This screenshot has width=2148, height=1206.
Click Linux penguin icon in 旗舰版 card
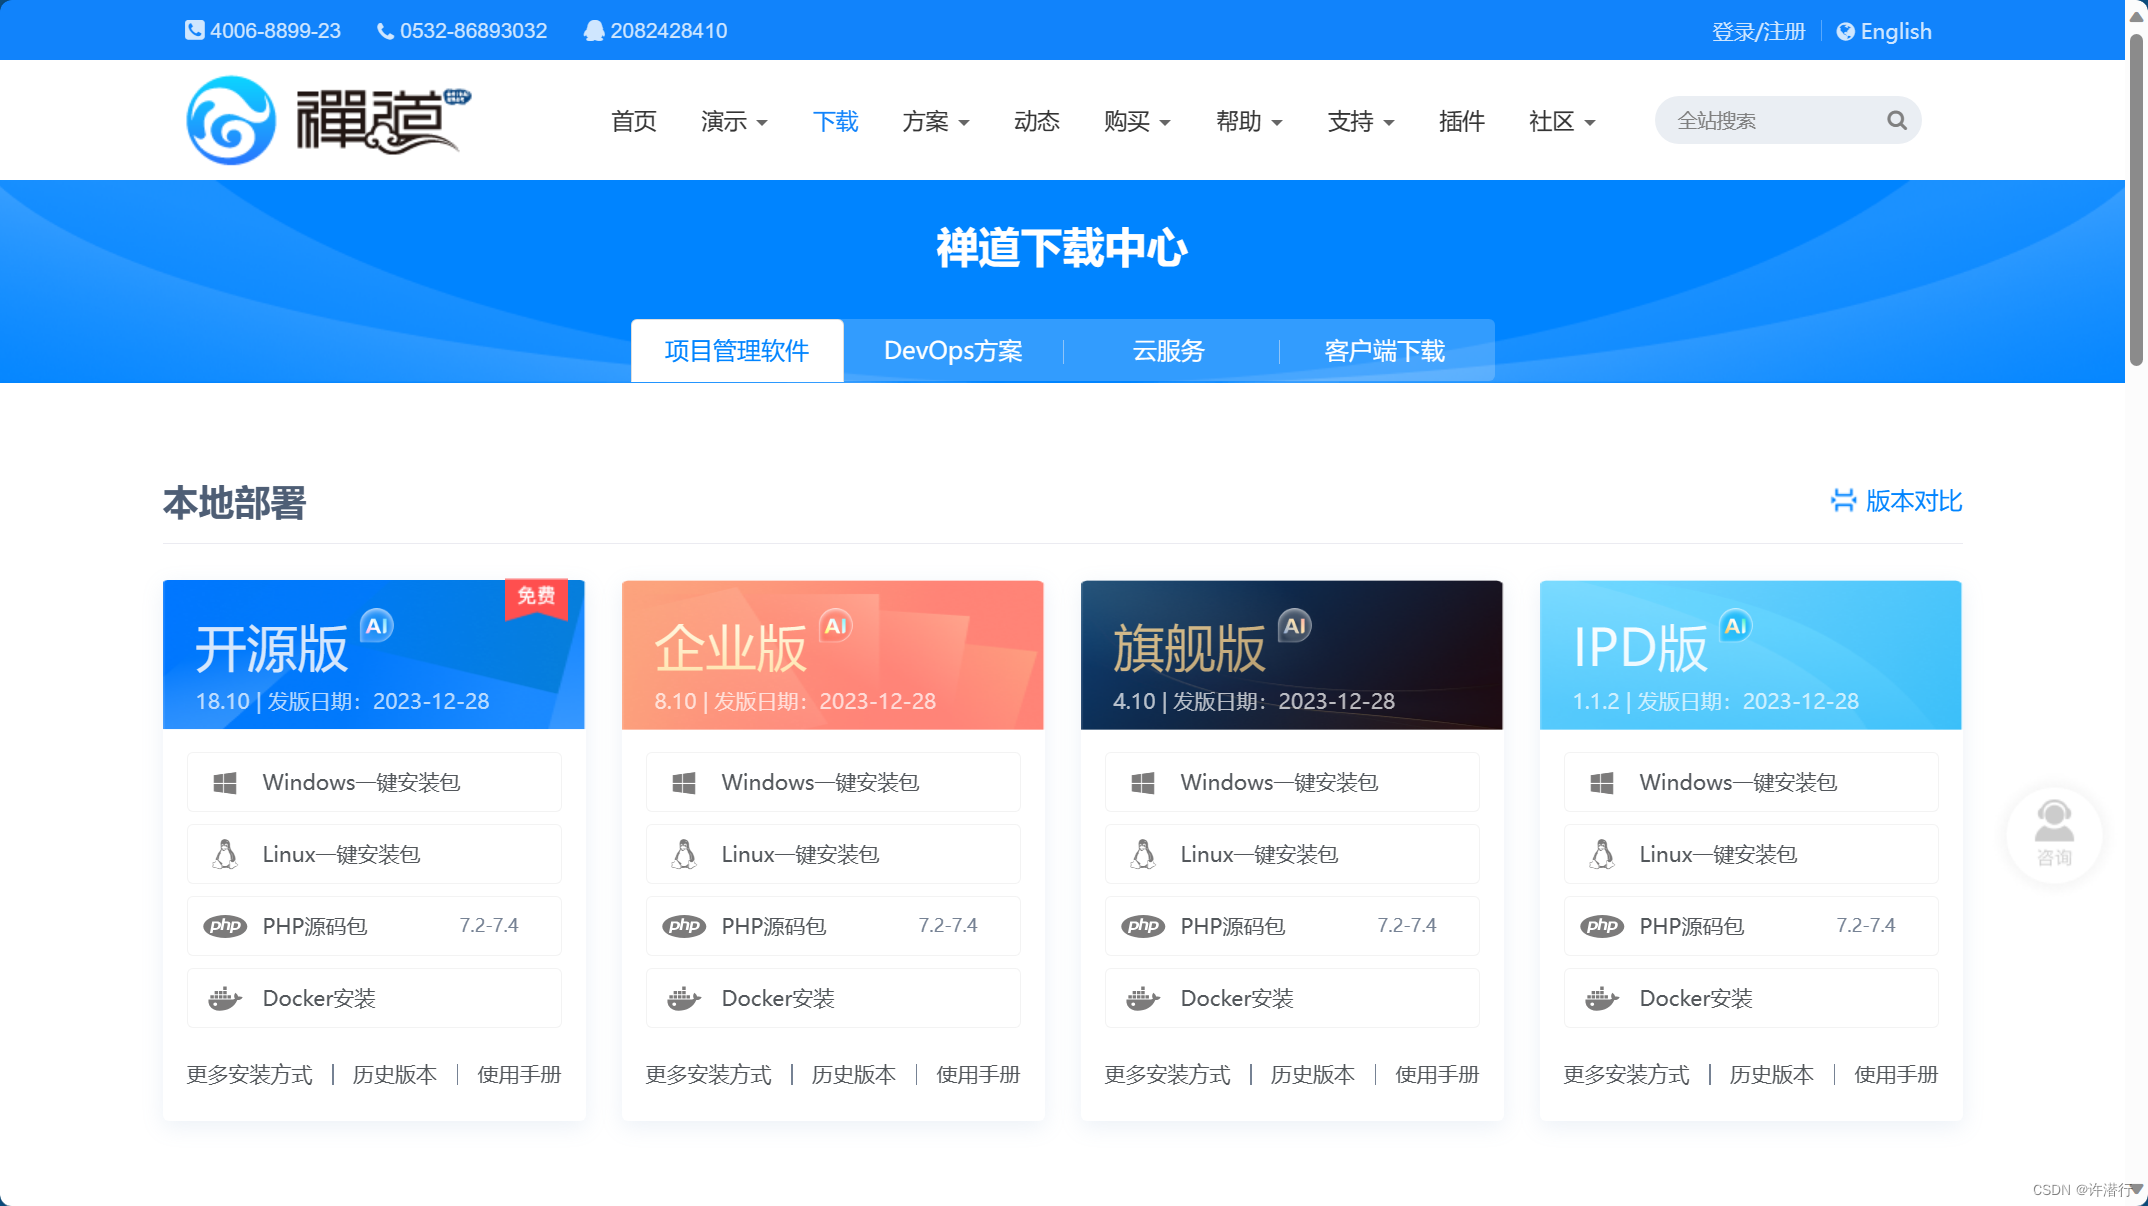1143,854
